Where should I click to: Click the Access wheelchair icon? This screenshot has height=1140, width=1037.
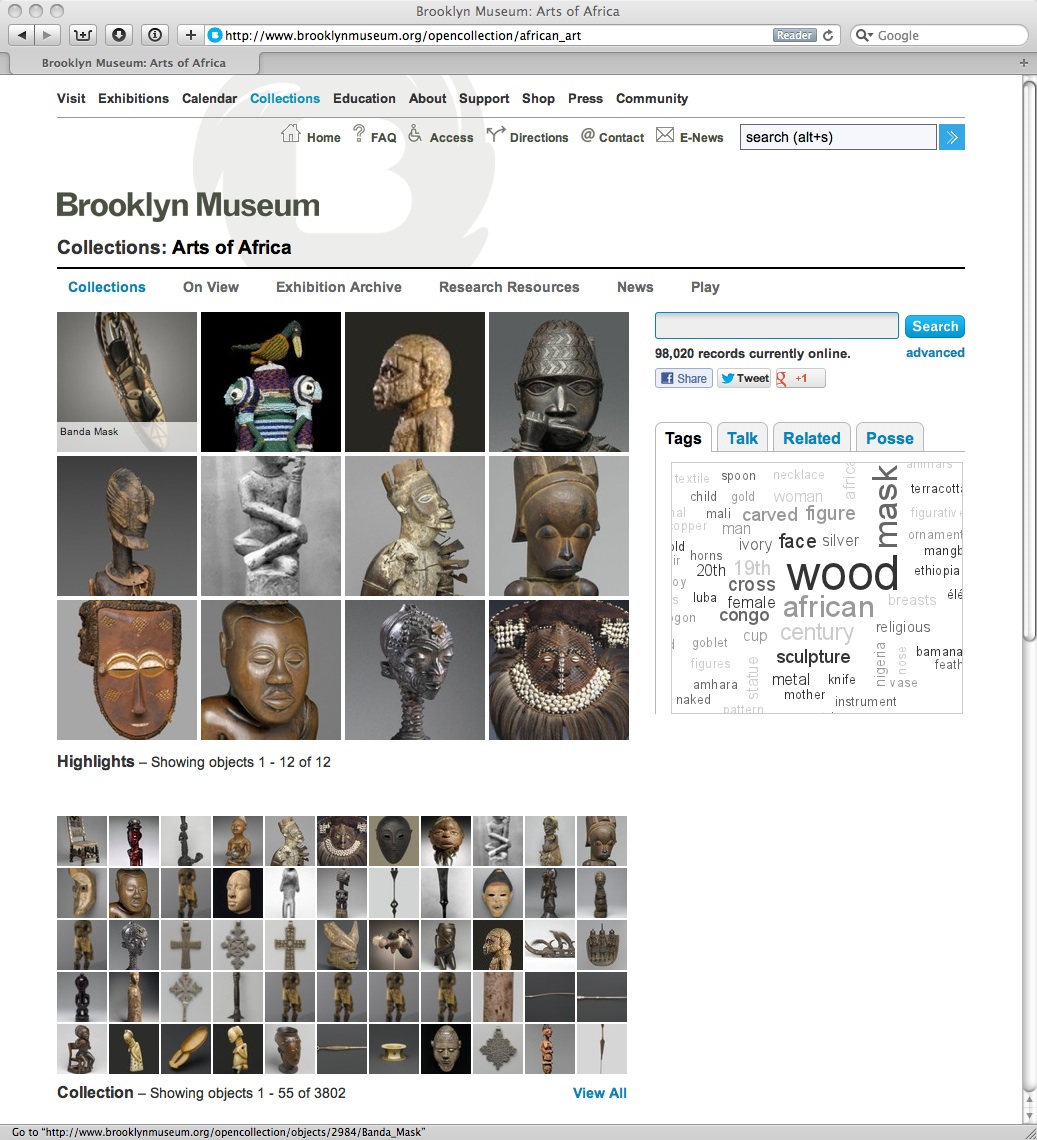point(415,135)
